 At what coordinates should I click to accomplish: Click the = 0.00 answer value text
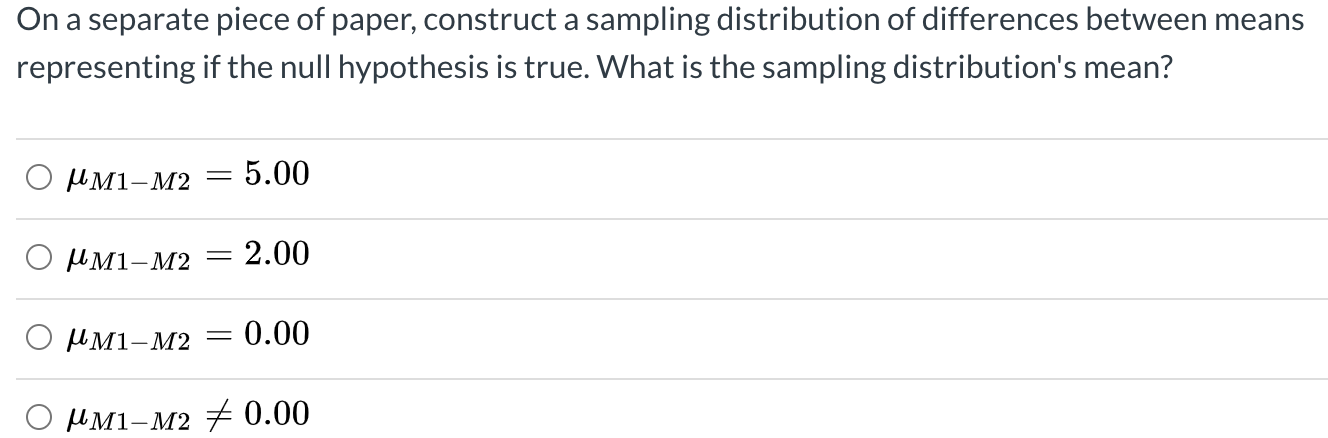[x=277, y=334]
